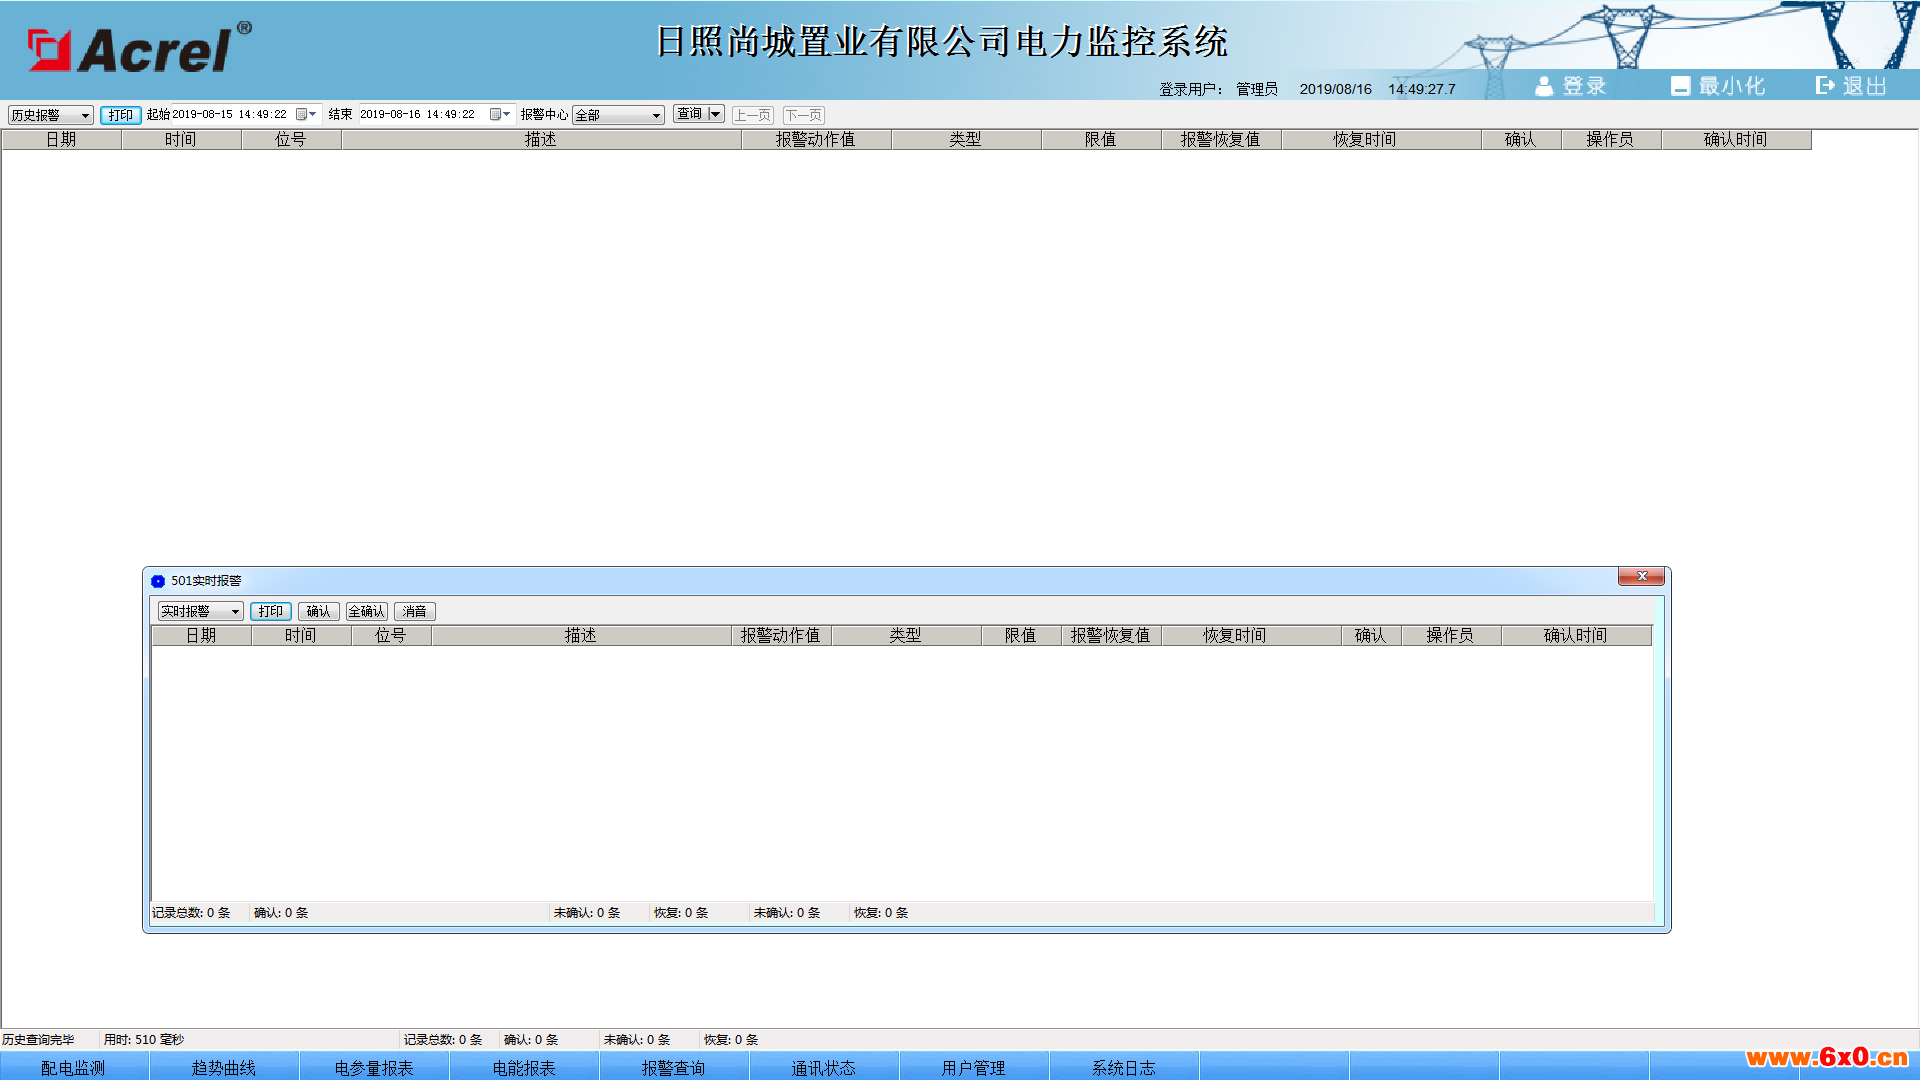Expand the 历史报警 type dropdown
Screen dimensions: 1920x1080
point(85,115)
